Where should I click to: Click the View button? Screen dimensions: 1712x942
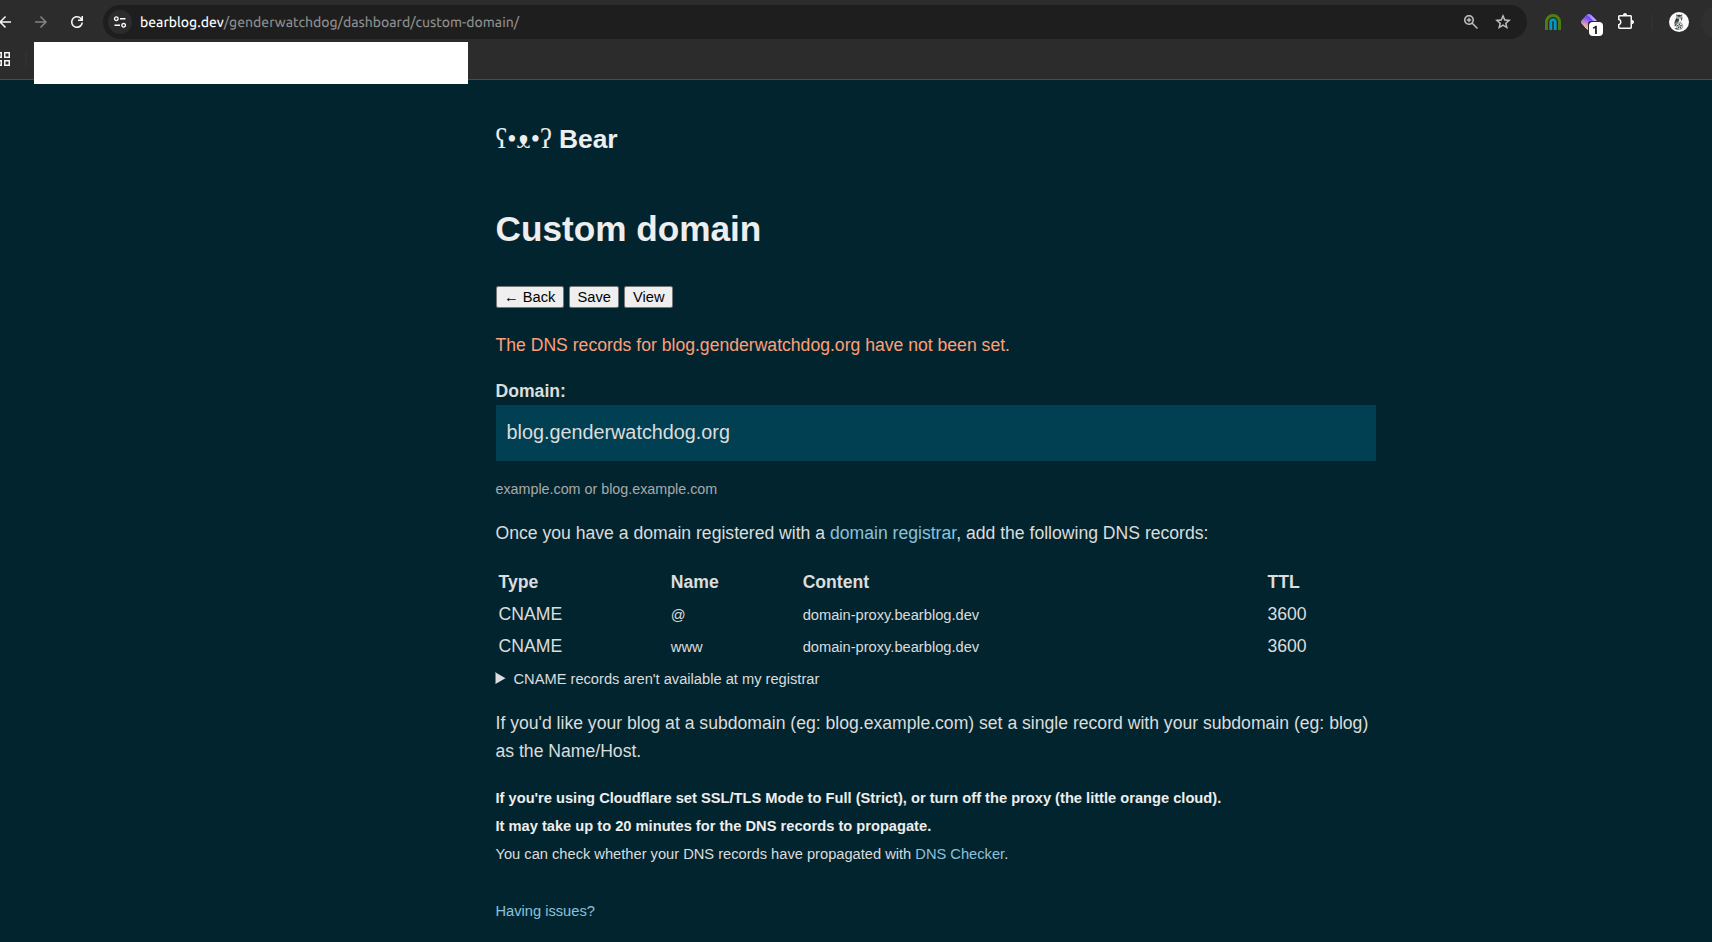coord(648,296)
